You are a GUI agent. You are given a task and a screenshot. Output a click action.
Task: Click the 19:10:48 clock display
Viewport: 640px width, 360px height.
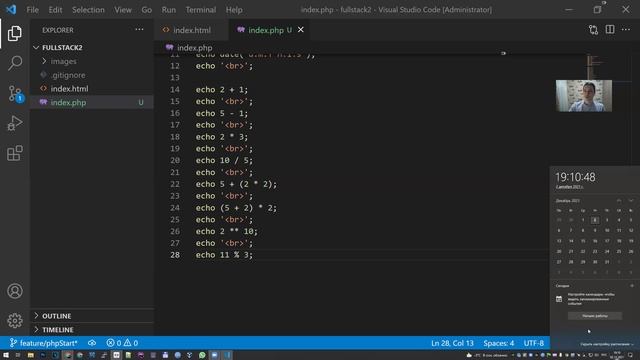pos(575,177)
